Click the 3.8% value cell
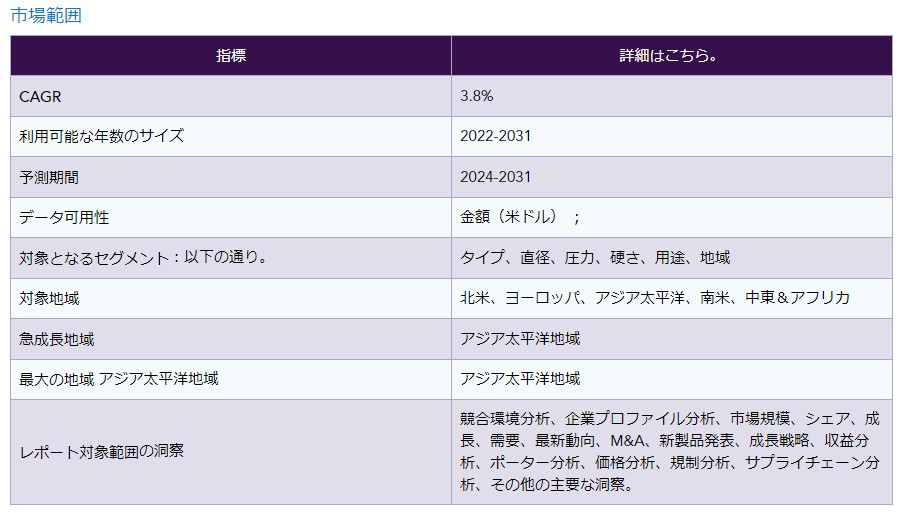 672,96
